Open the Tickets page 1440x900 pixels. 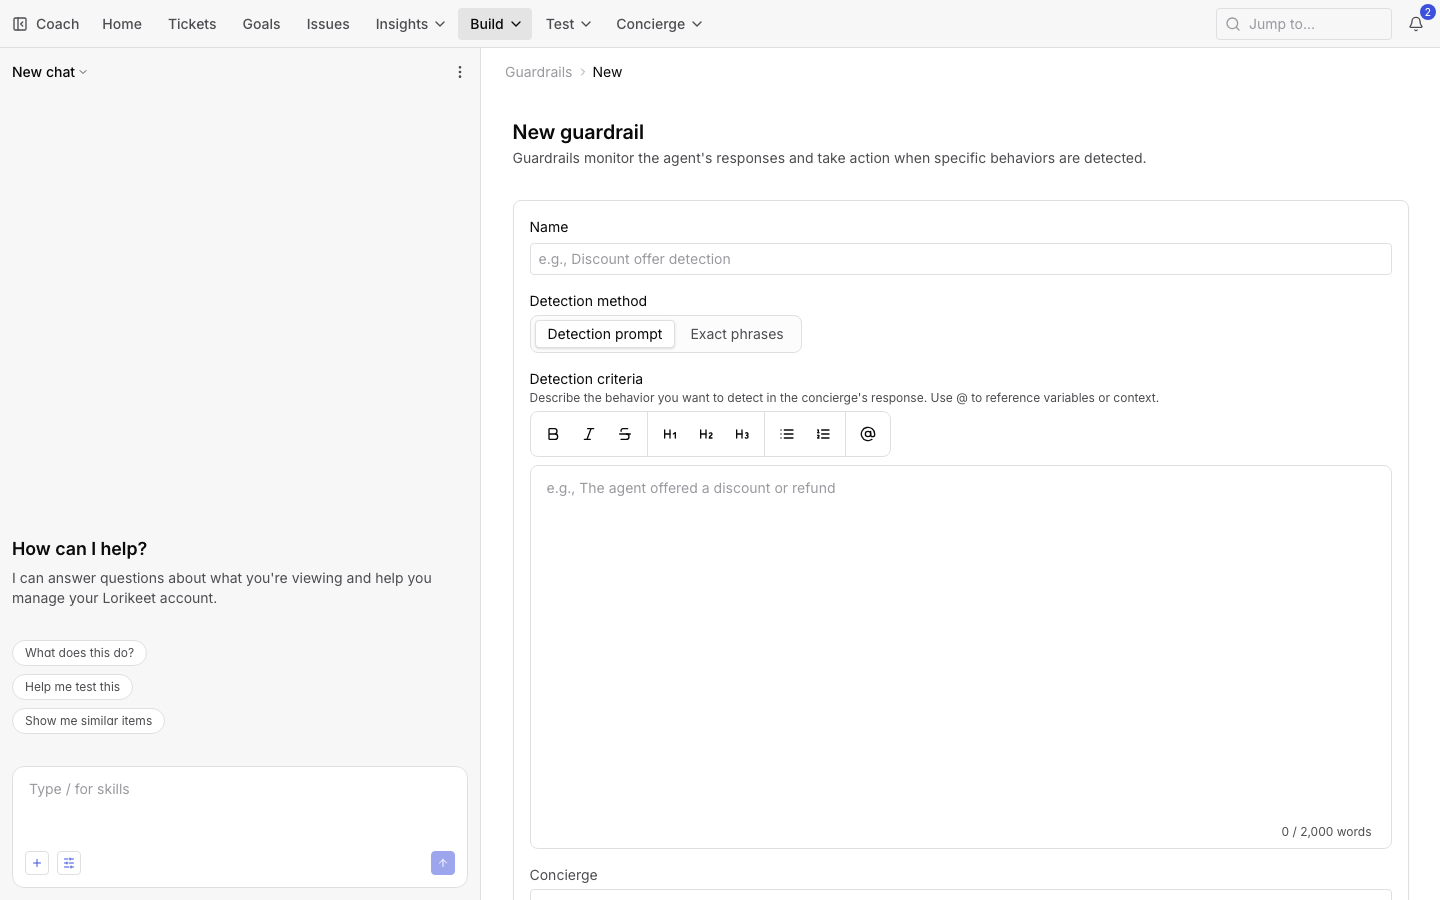pos(192,24)
